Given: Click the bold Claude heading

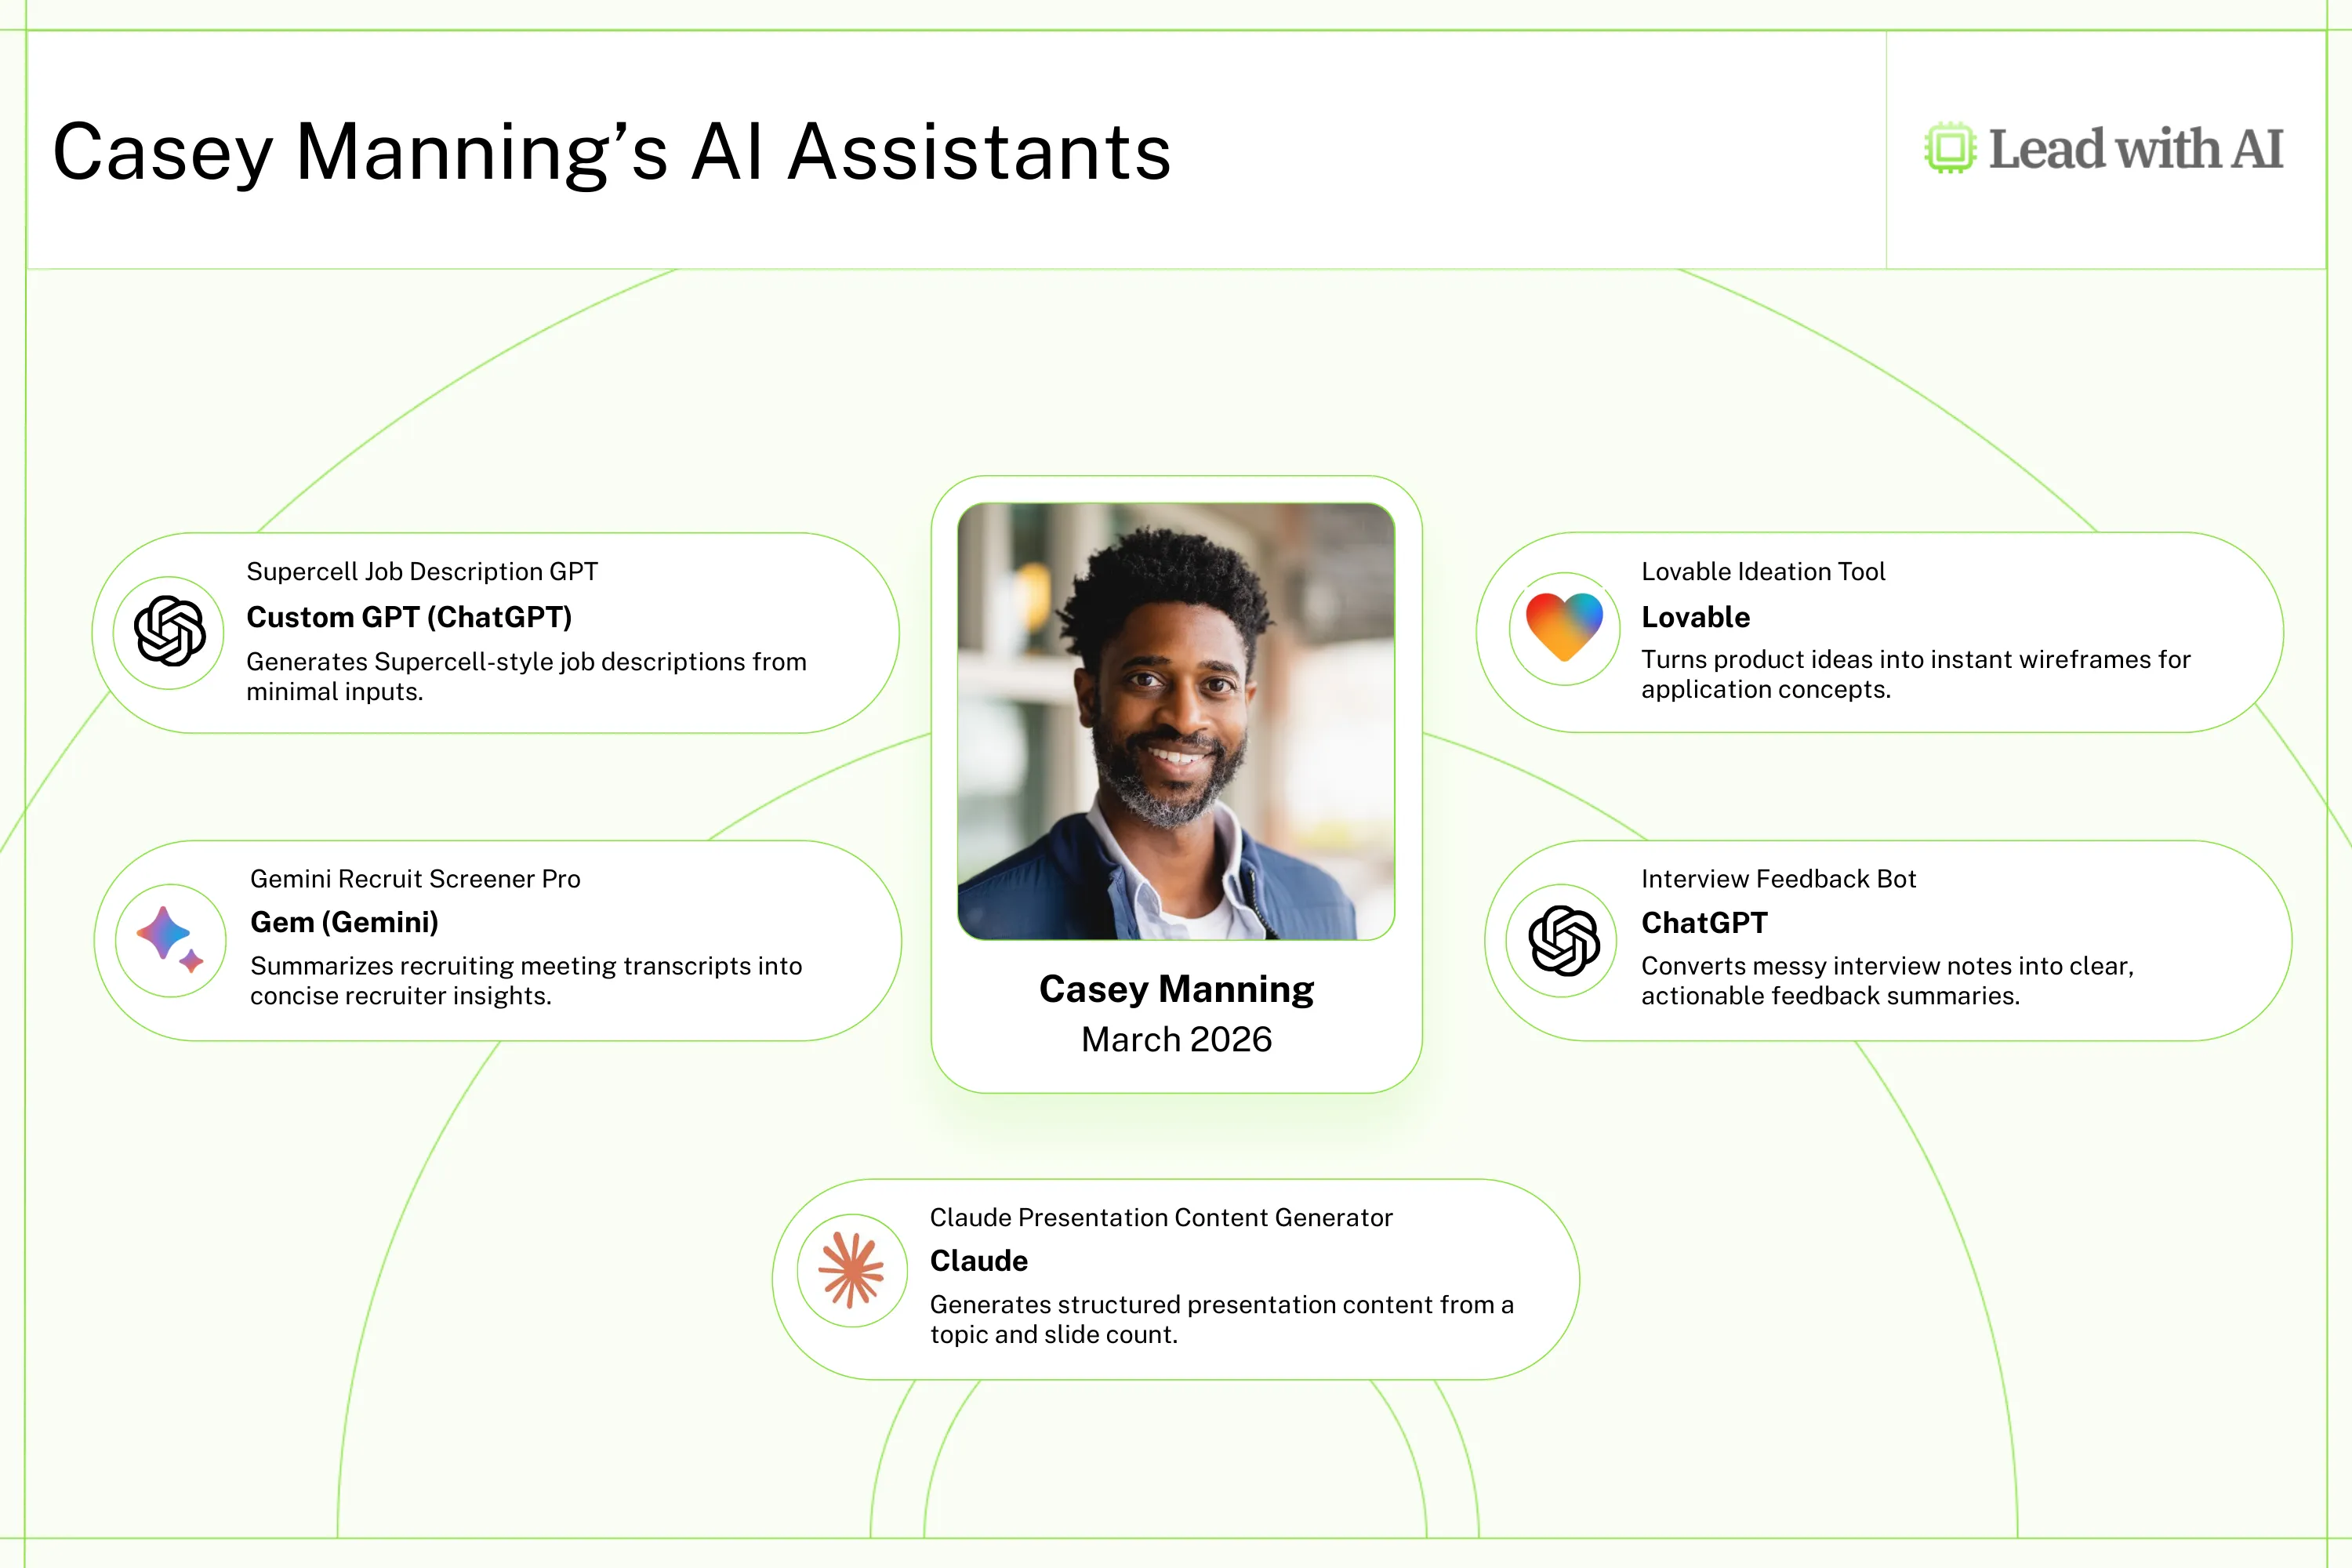Looking at the screenshot, I should point(978,1261).
